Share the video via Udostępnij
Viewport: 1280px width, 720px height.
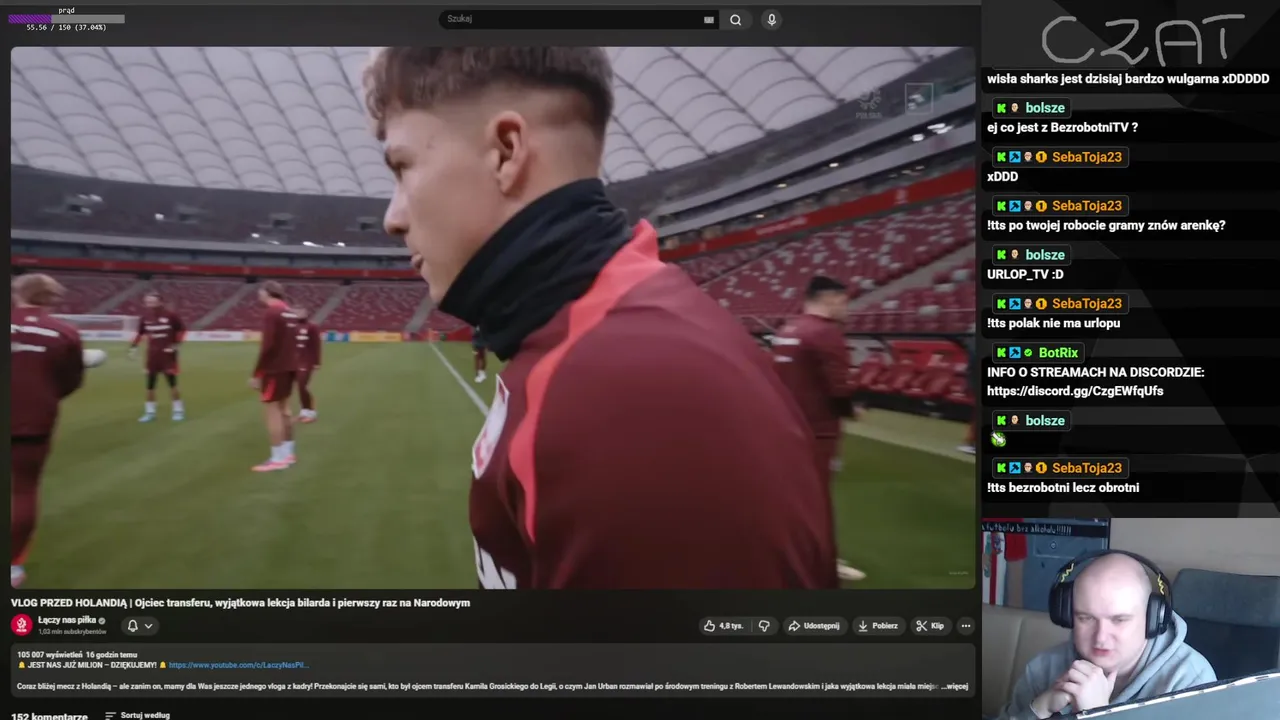point(814,626)
